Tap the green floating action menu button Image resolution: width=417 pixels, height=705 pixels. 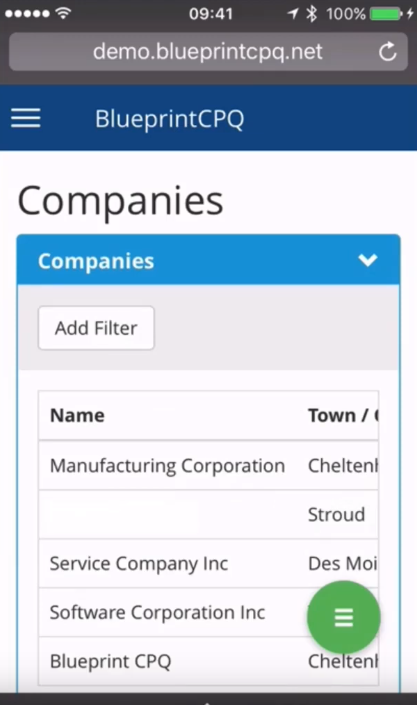pos(344,617)
